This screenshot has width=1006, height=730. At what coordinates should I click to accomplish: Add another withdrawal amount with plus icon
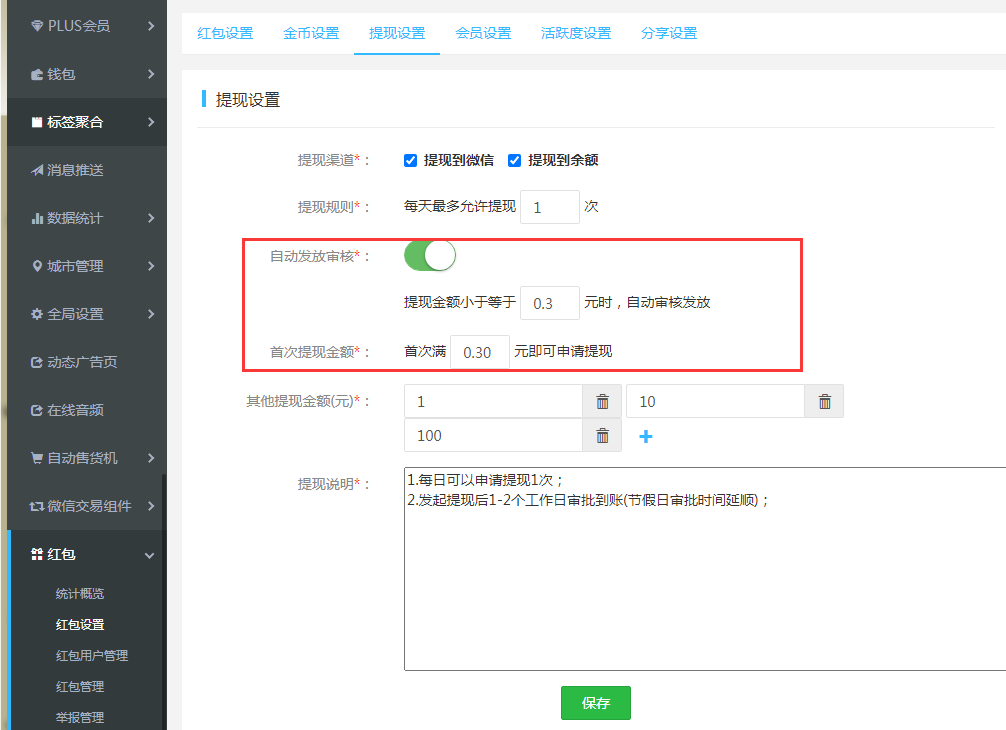645,436
